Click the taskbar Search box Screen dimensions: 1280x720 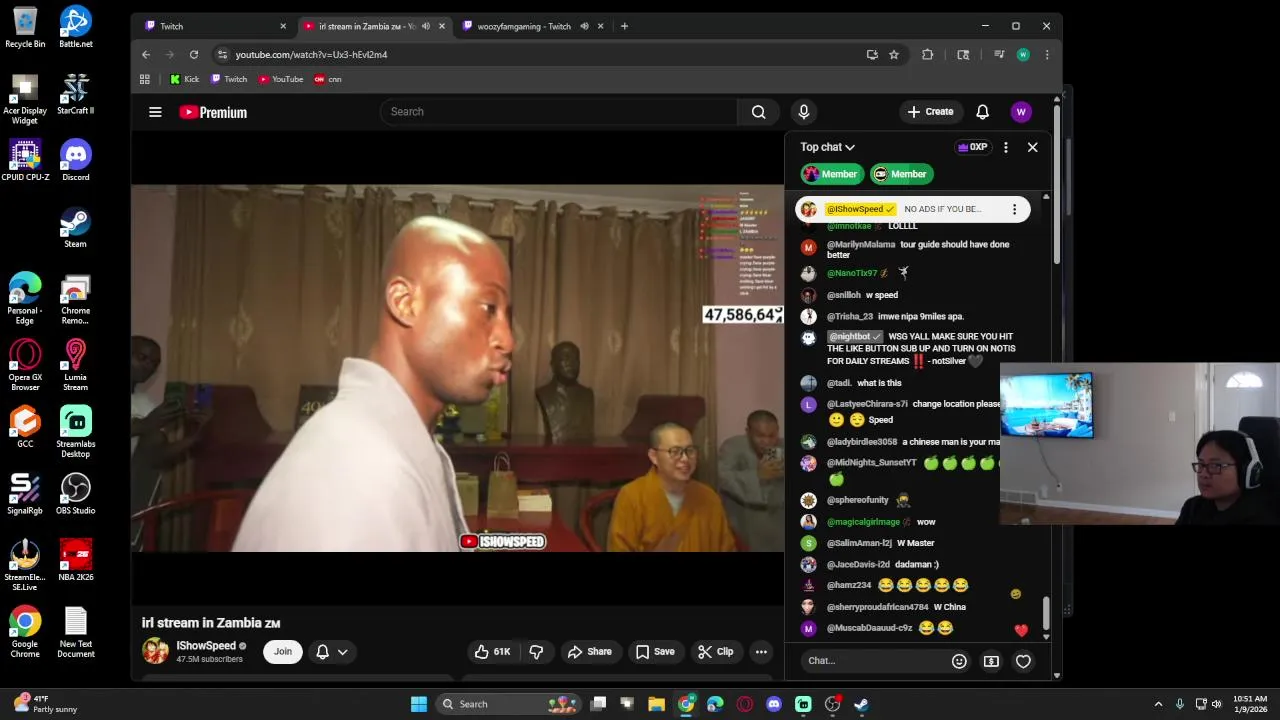pyautogui.click(x=509, y=704)
